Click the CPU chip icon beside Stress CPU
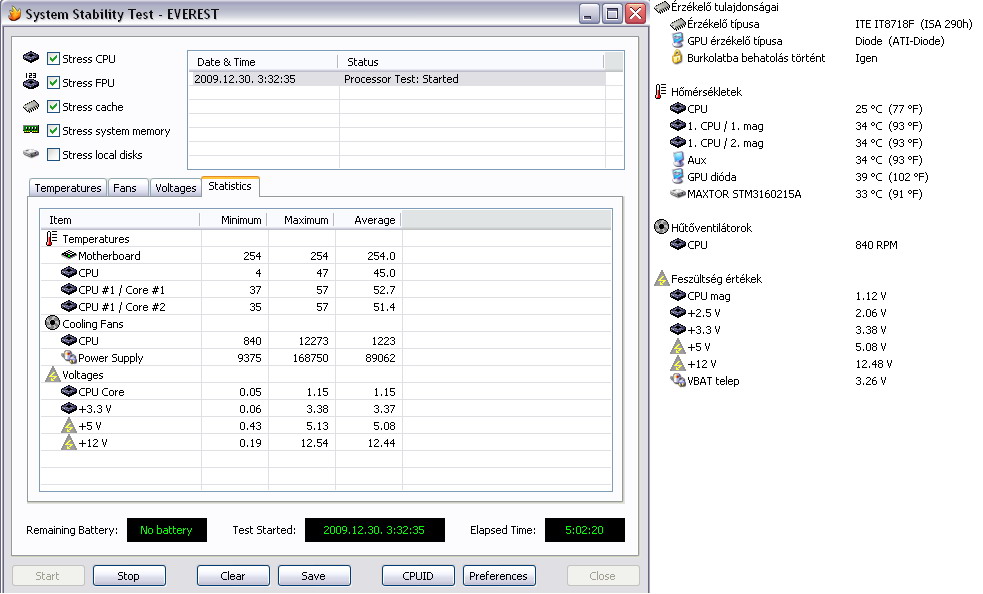 click(31, 58)
